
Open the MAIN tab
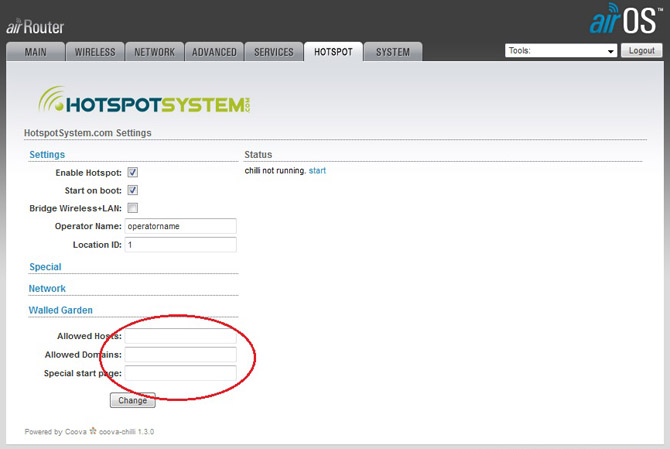pos(35,52)
